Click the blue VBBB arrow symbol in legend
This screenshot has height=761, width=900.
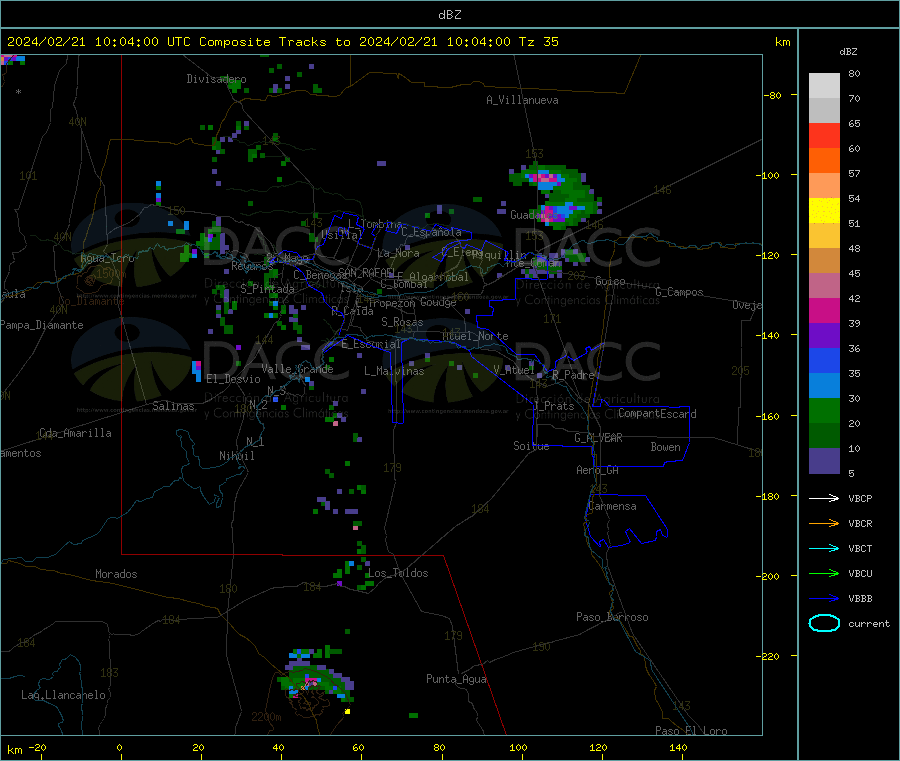tap(824, 599)
